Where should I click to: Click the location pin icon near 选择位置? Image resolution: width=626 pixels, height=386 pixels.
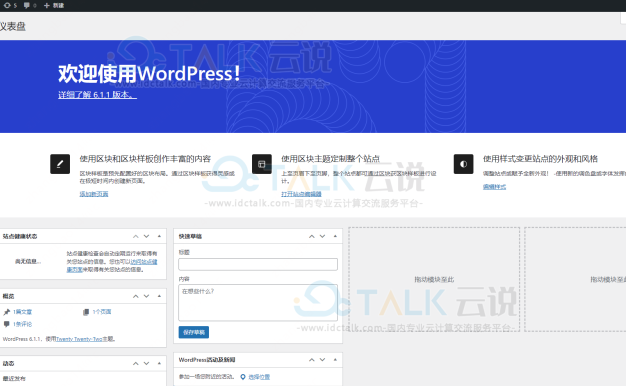pyautogui.click(x=243, y=377)
